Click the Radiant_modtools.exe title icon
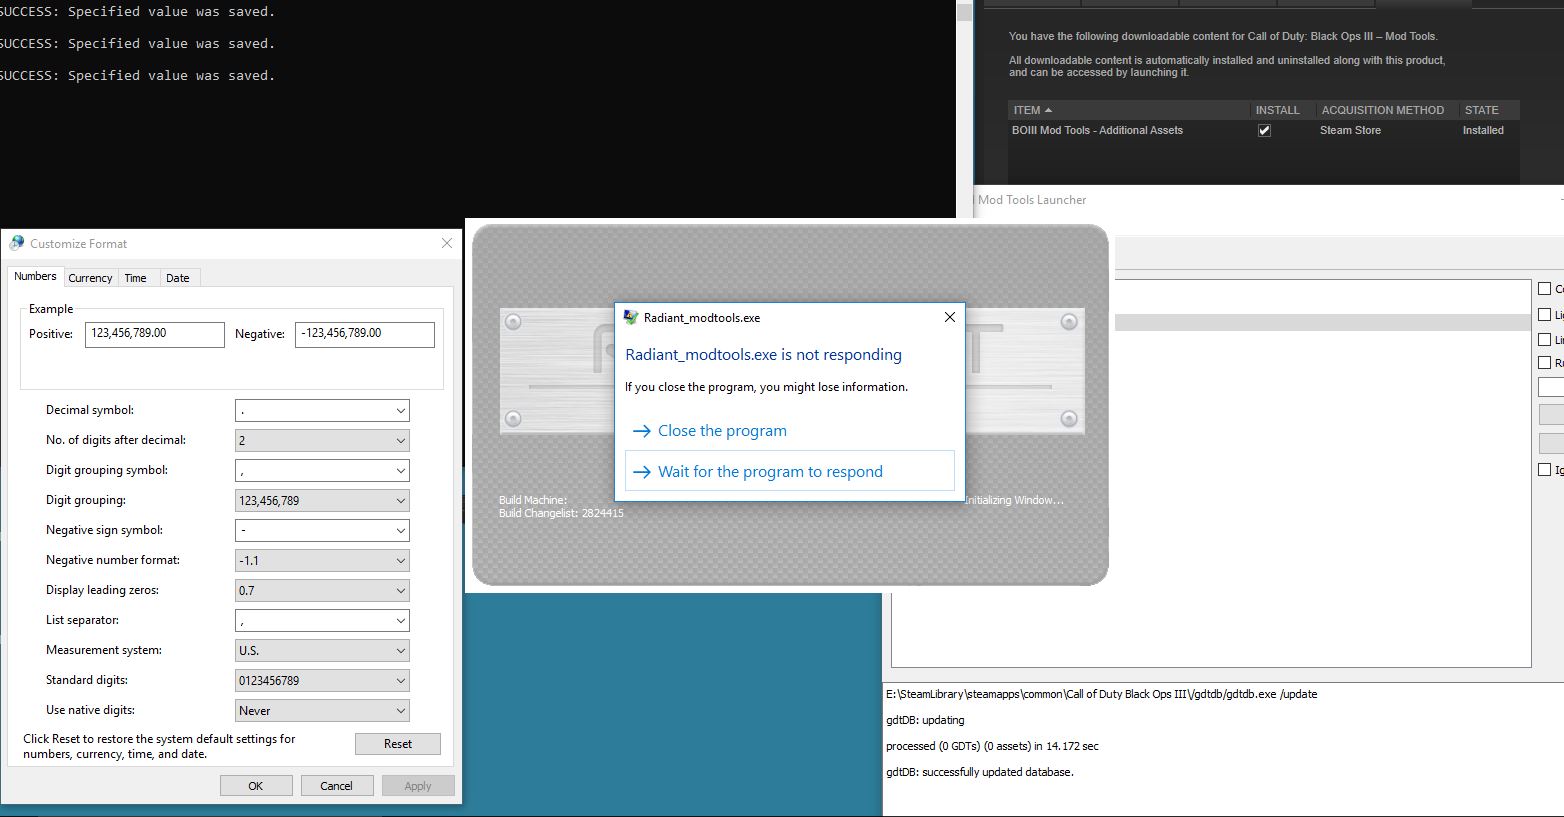This screenshot has width=1564, height=817. pyautogui.click(x=631, y=317)
